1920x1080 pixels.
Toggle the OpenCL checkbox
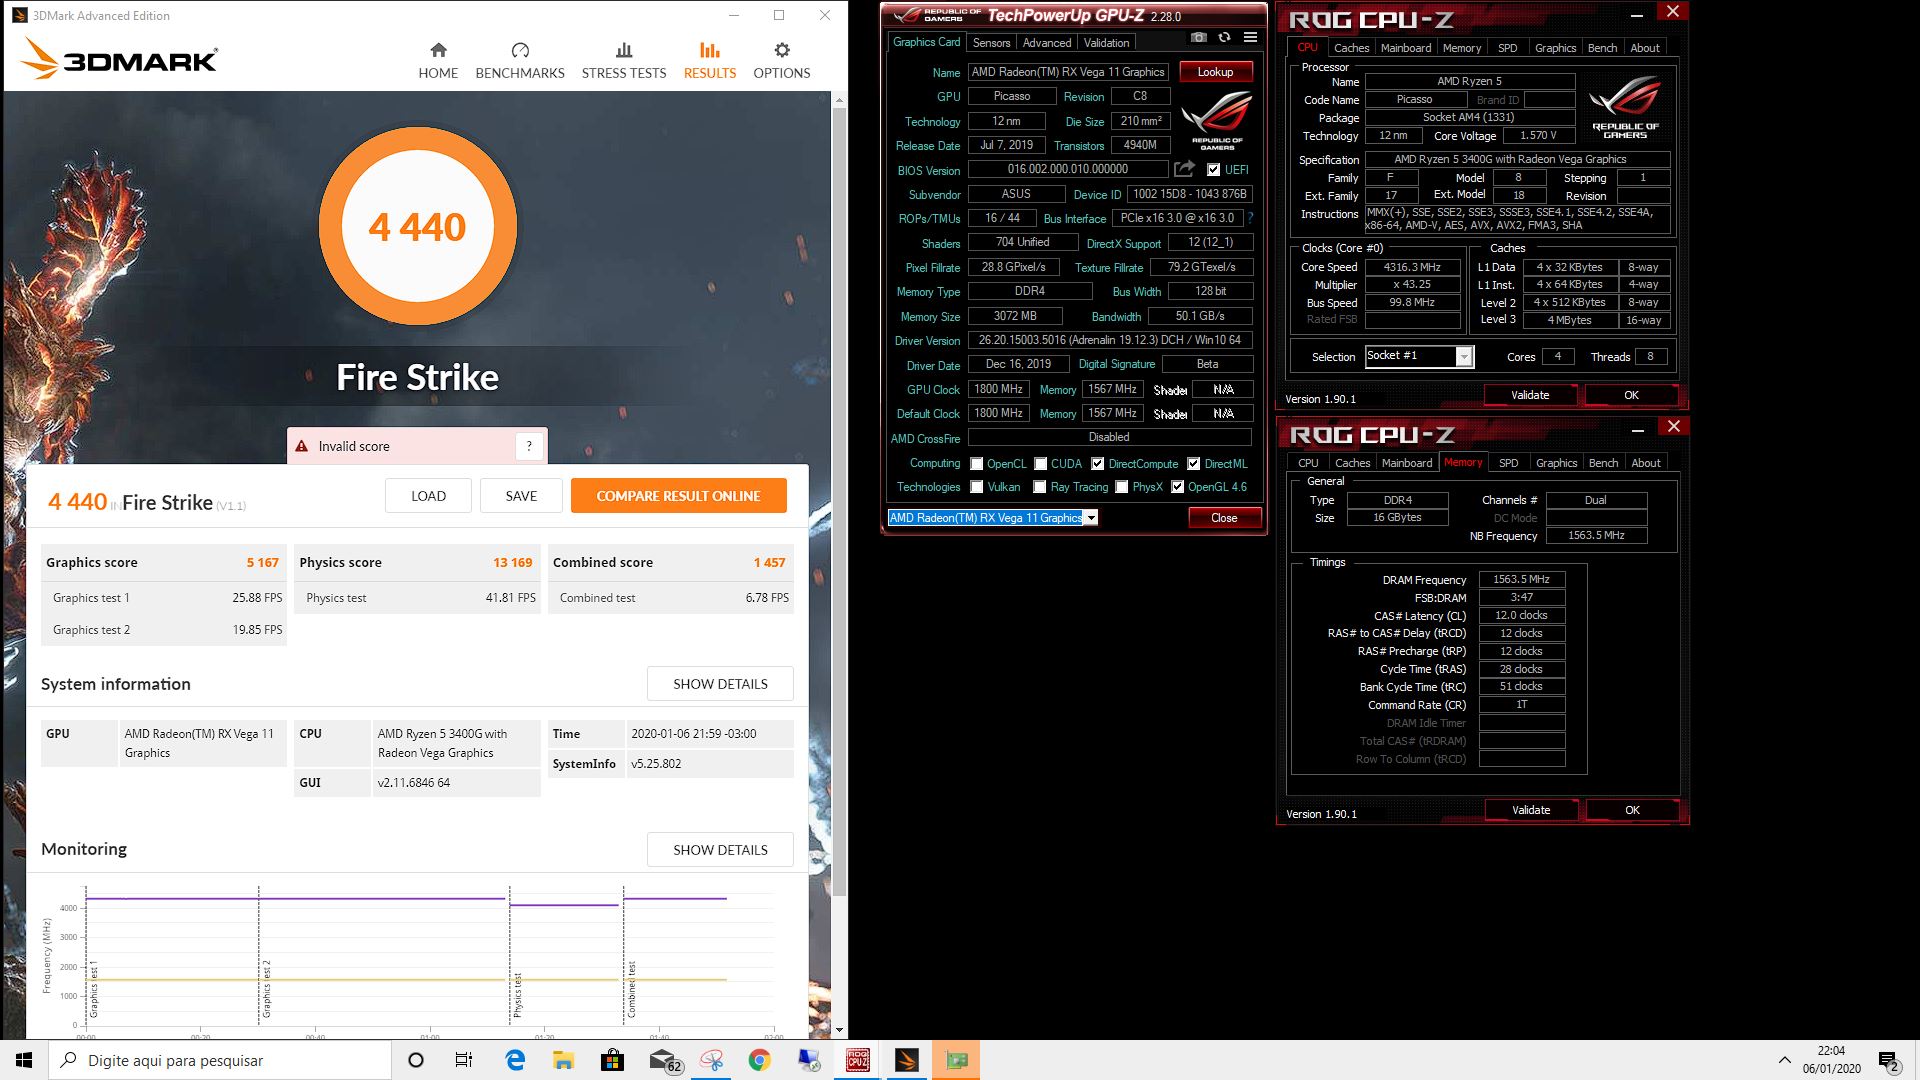pyautogui.click(x=976, y=464)
